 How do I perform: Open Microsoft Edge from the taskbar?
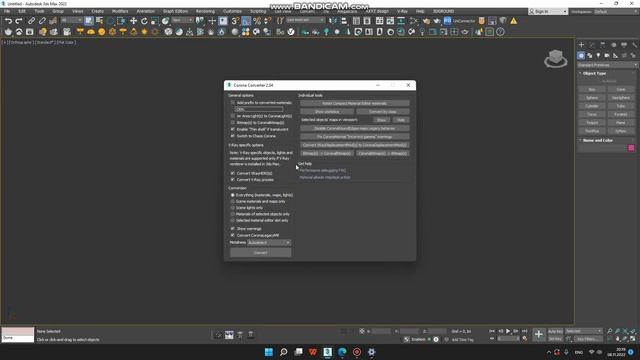click(342, 352)
